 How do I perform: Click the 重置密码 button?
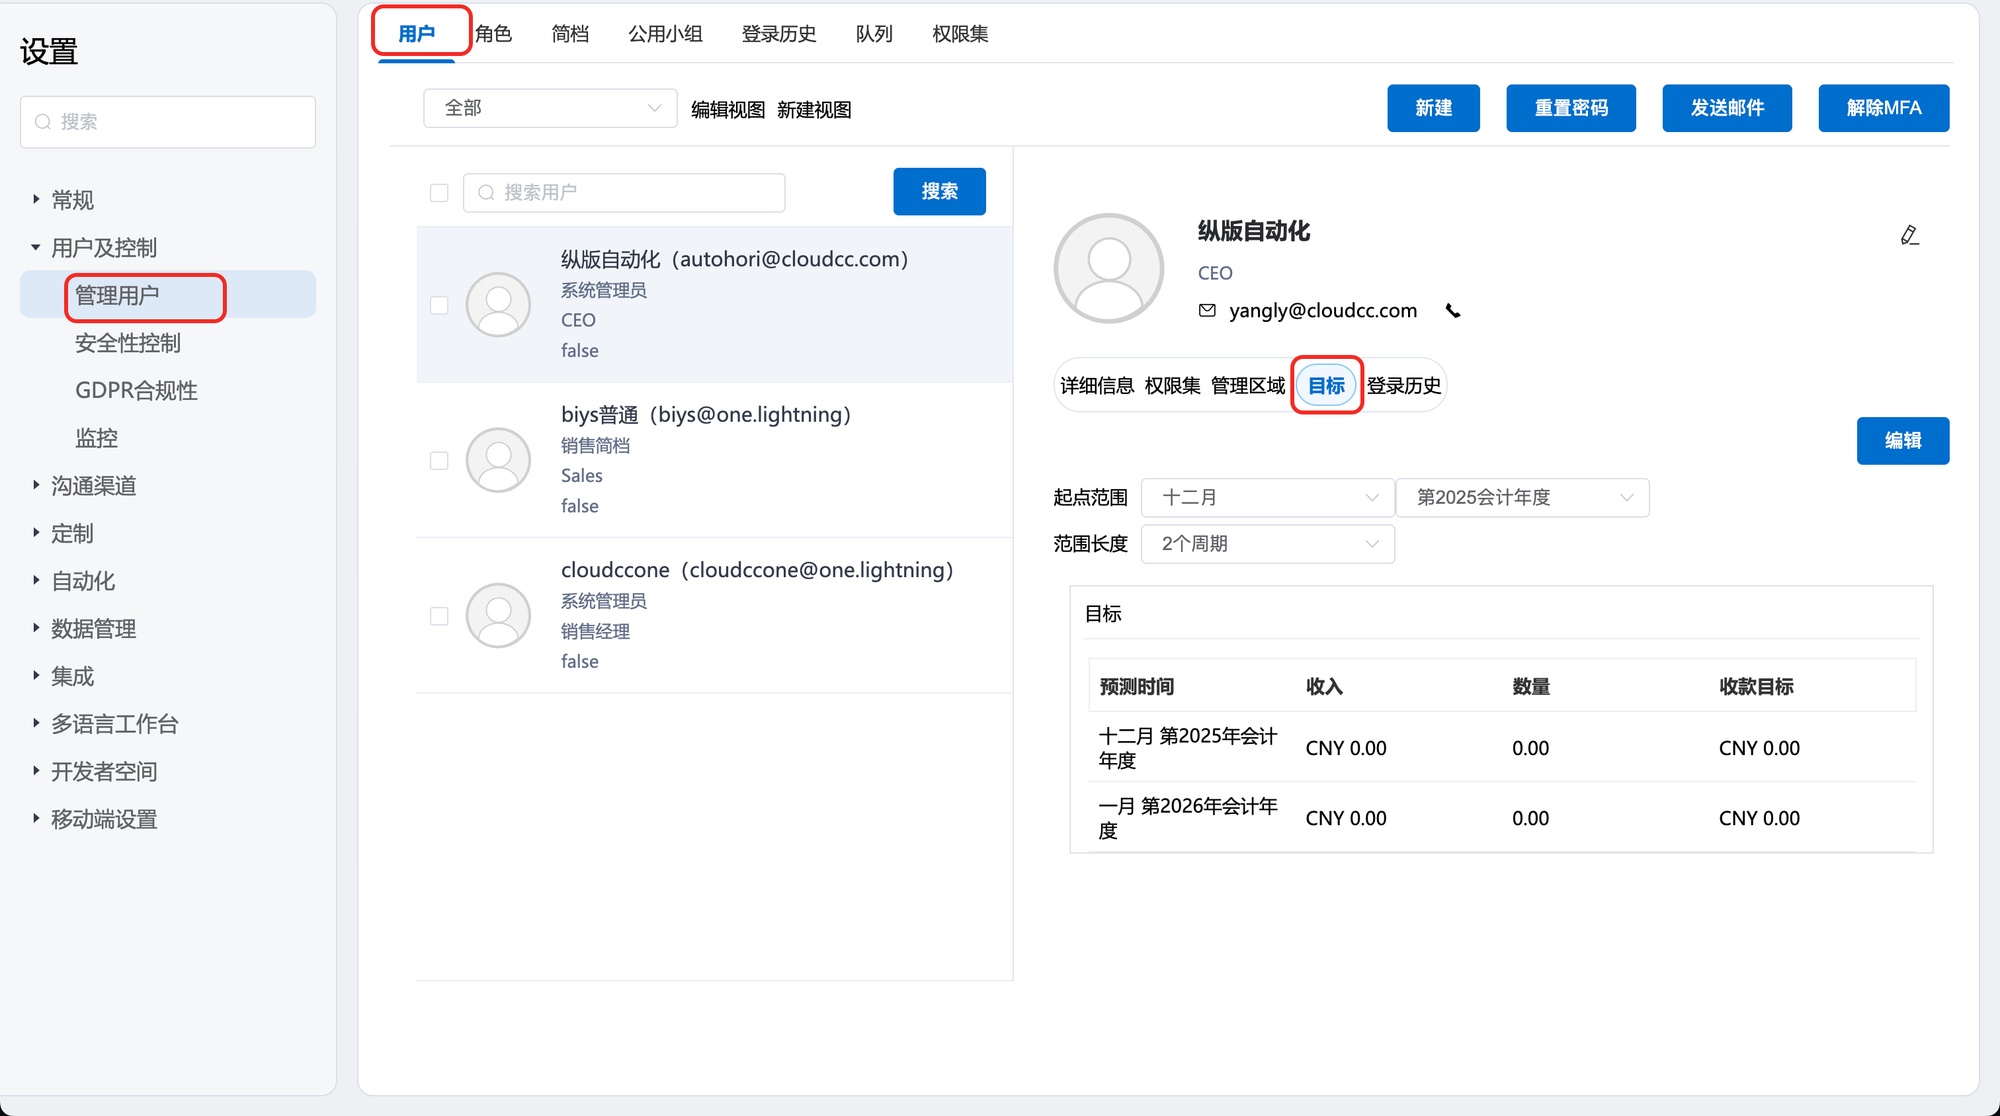coord(1570,108)
